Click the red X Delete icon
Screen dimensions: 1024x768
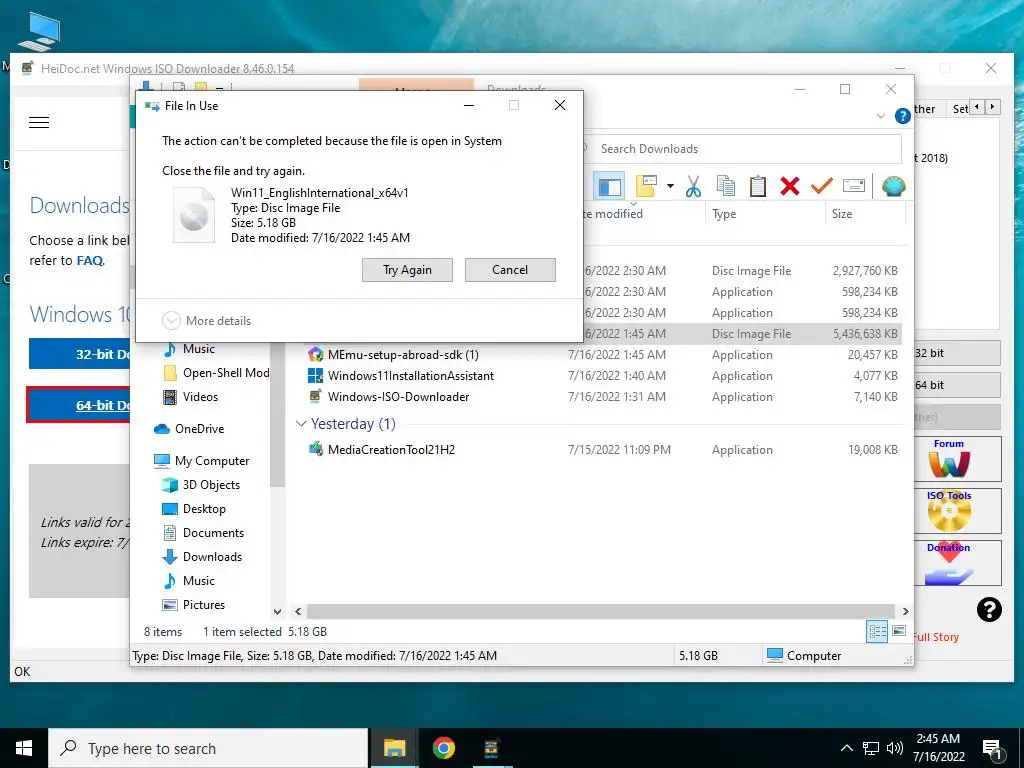point(790,186)
